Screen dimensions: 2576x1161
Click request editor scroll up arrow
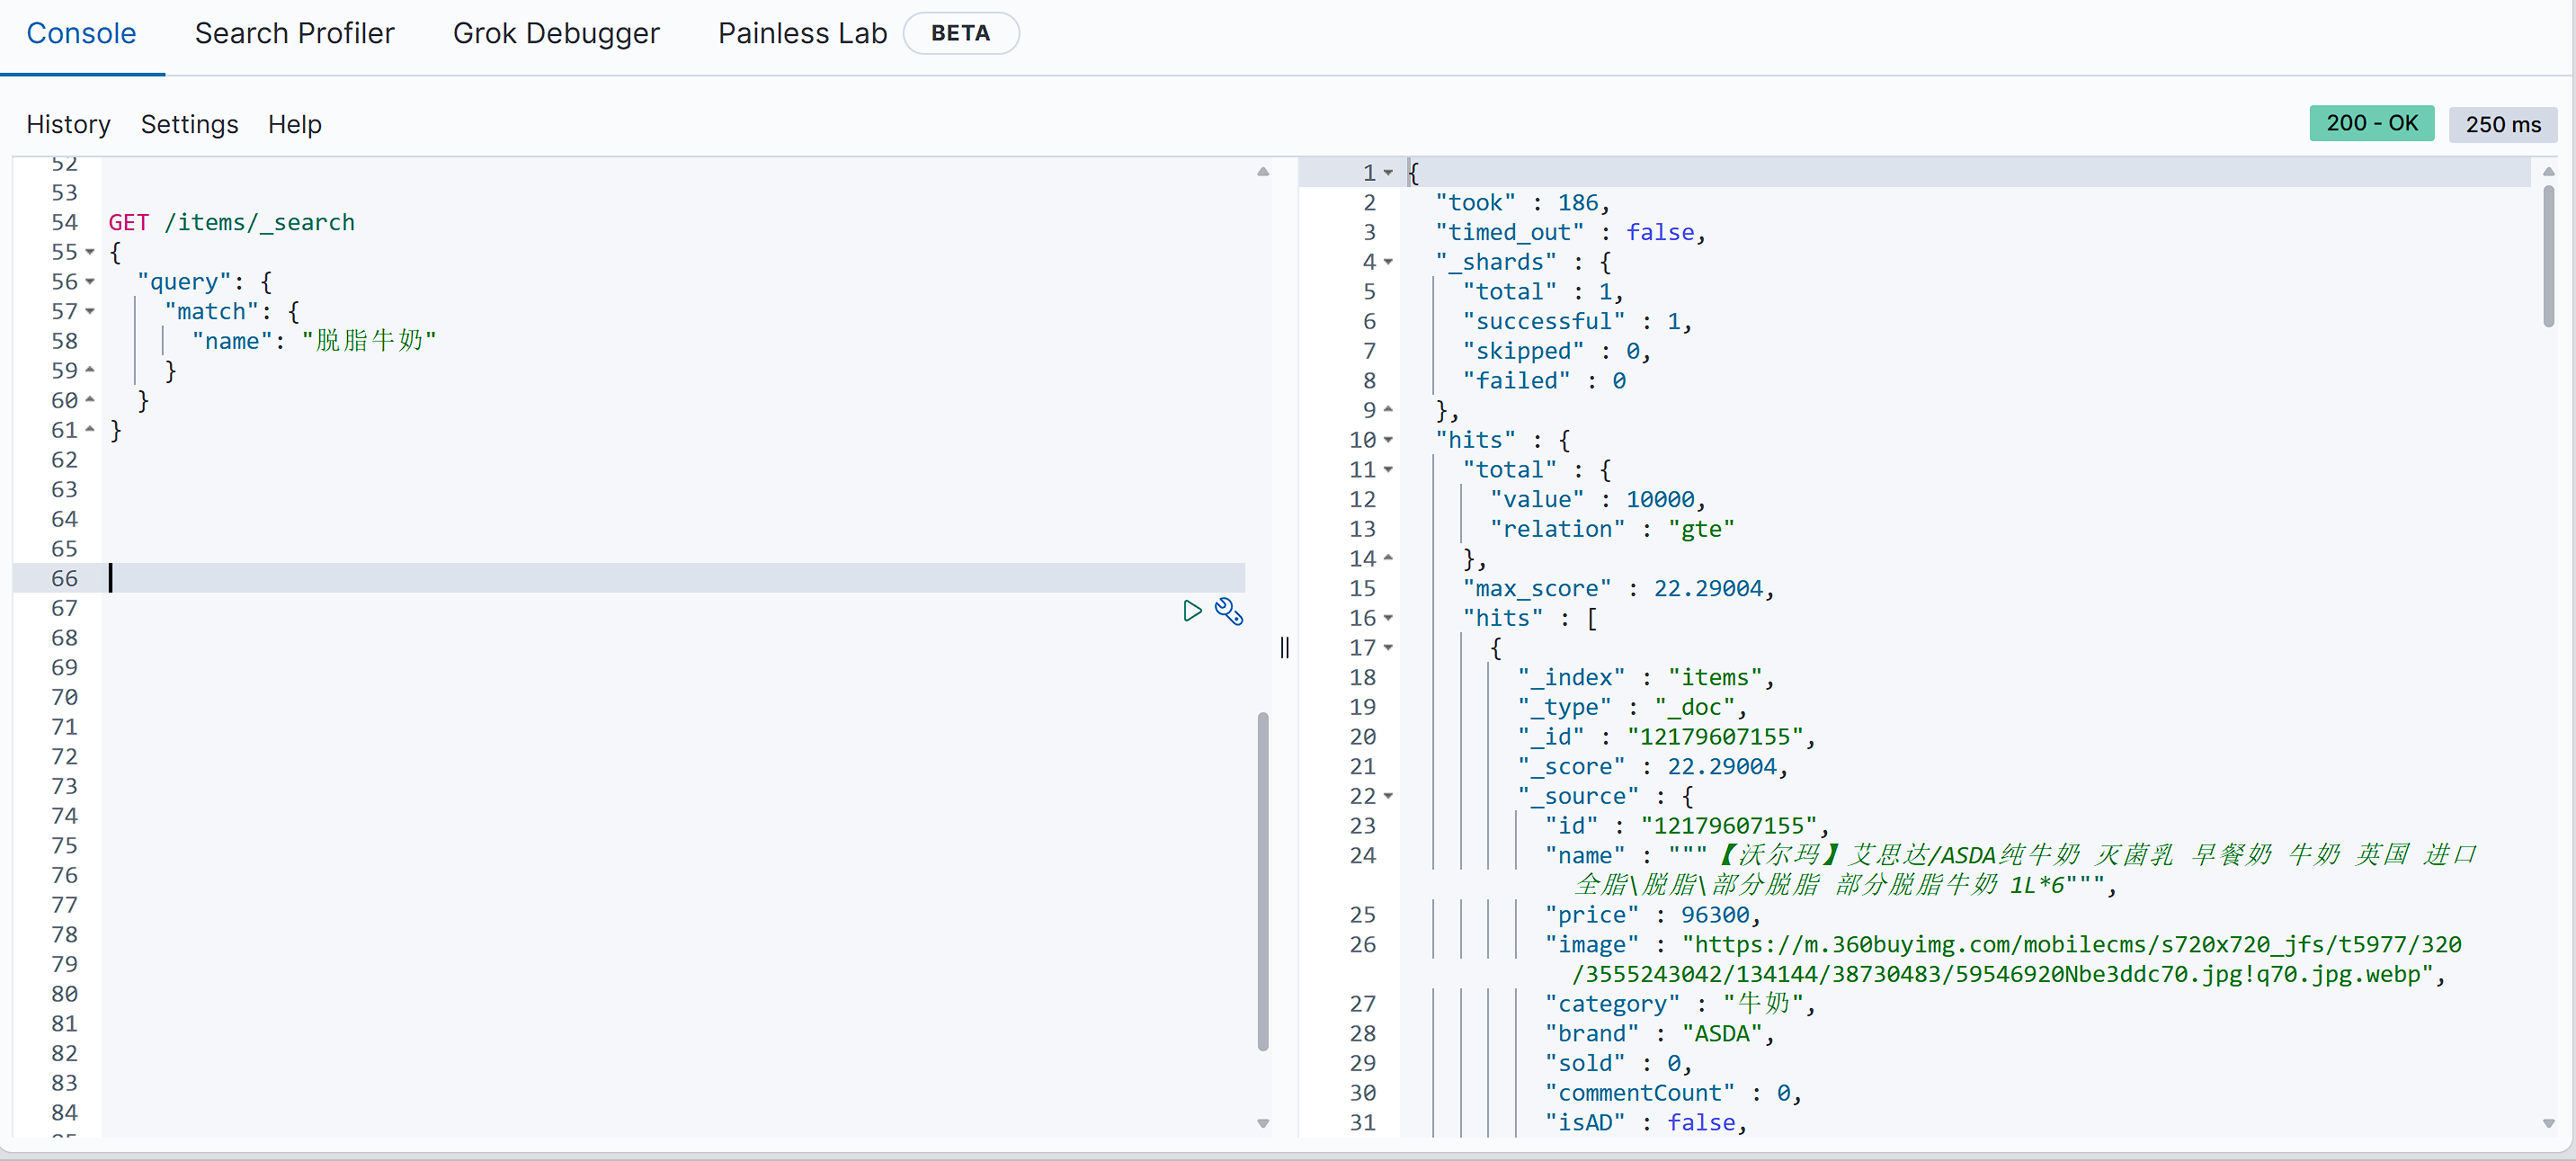point(1262,171)
